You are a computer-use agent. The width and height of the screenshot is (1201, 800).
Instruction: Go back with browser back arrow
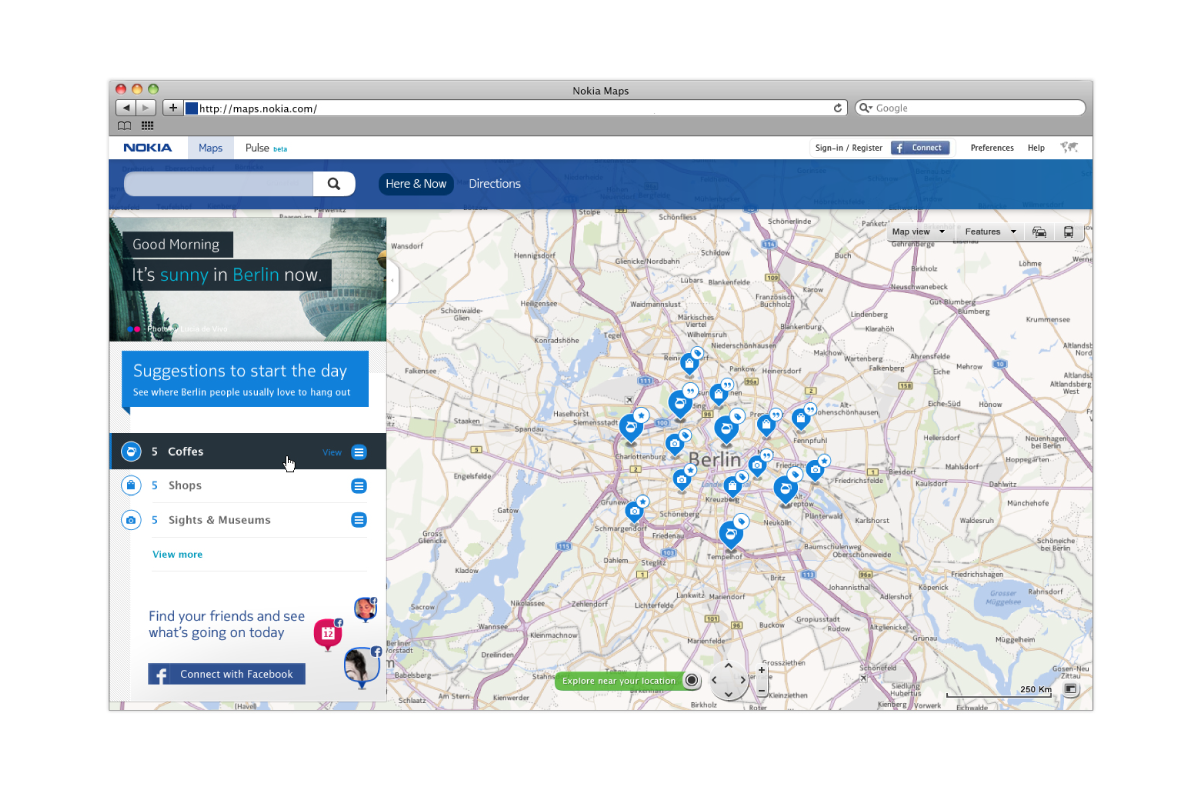[126, 108]
